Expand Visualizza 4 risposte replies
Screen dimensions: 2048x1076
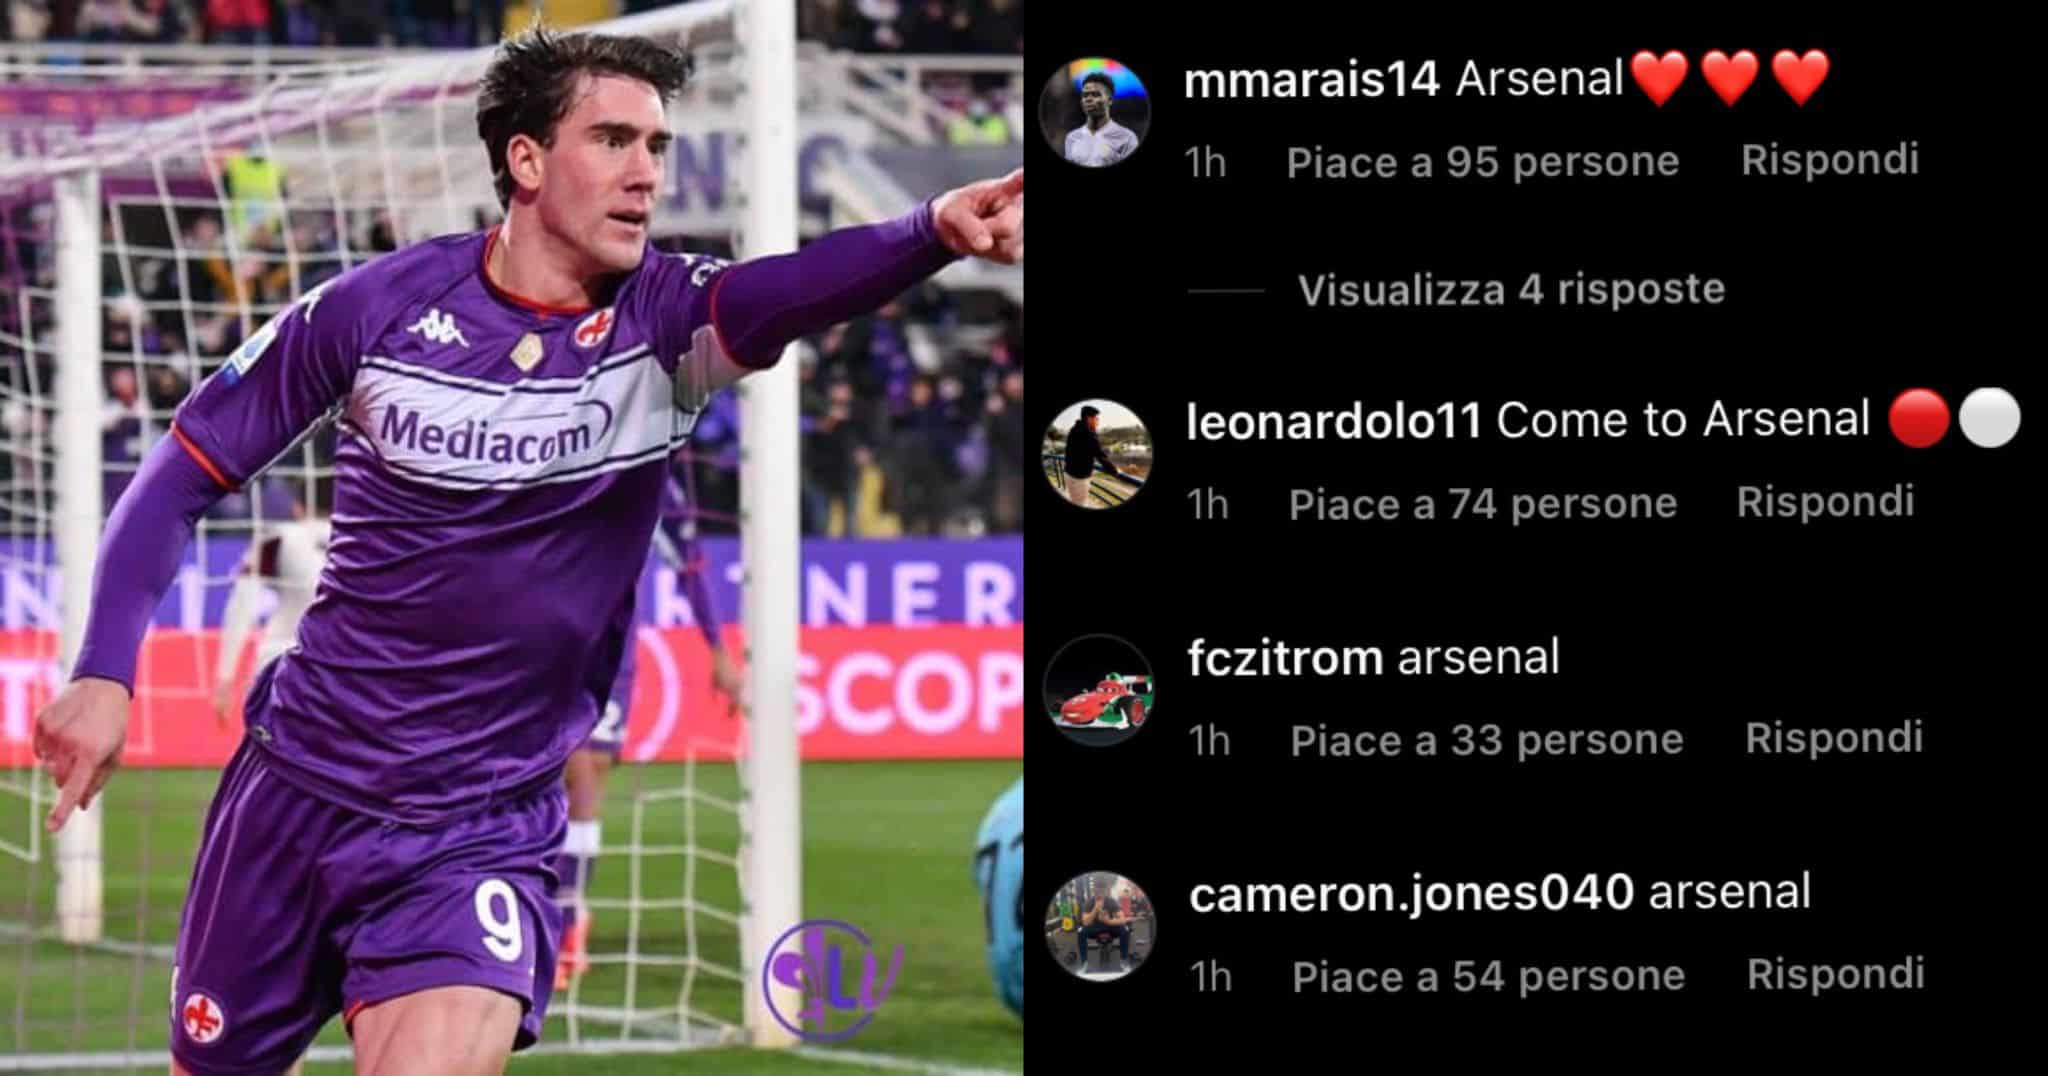[1511, 290]
